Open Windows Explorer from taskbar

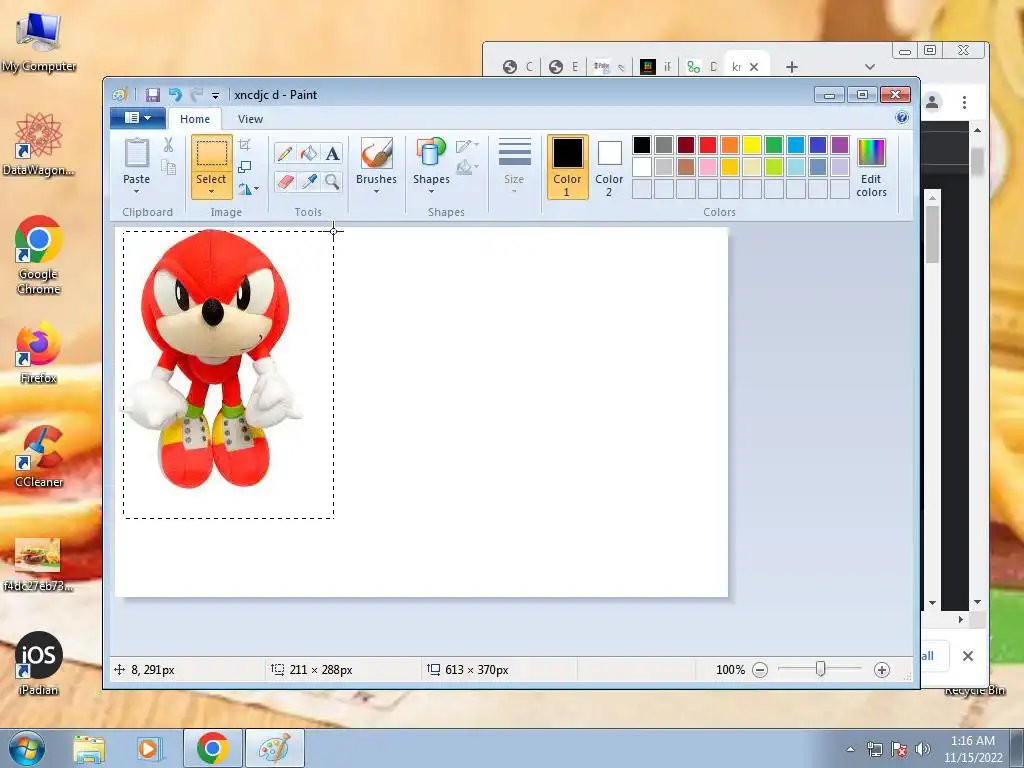pos(89,749)
